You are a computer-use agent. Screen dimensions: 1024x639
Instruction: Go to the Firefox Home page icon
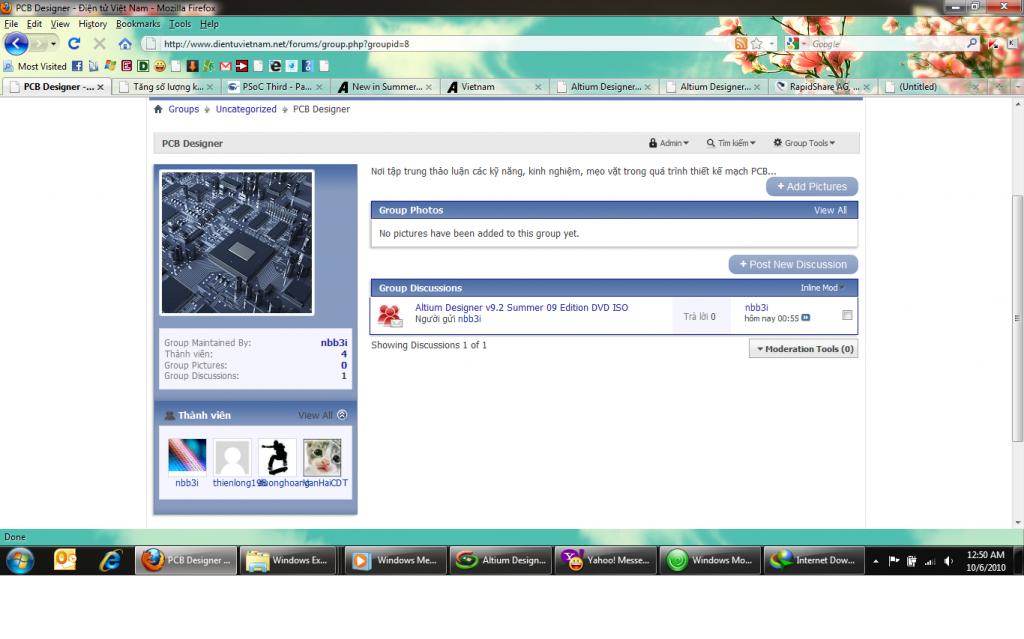(125, 44)
